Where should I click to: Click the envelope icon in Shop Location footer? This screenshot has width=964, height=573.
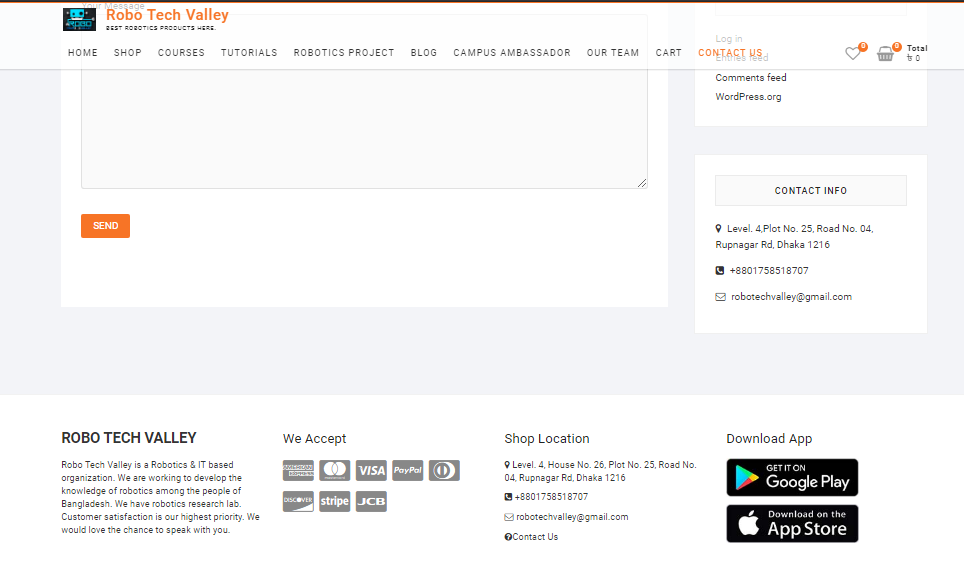509,517
